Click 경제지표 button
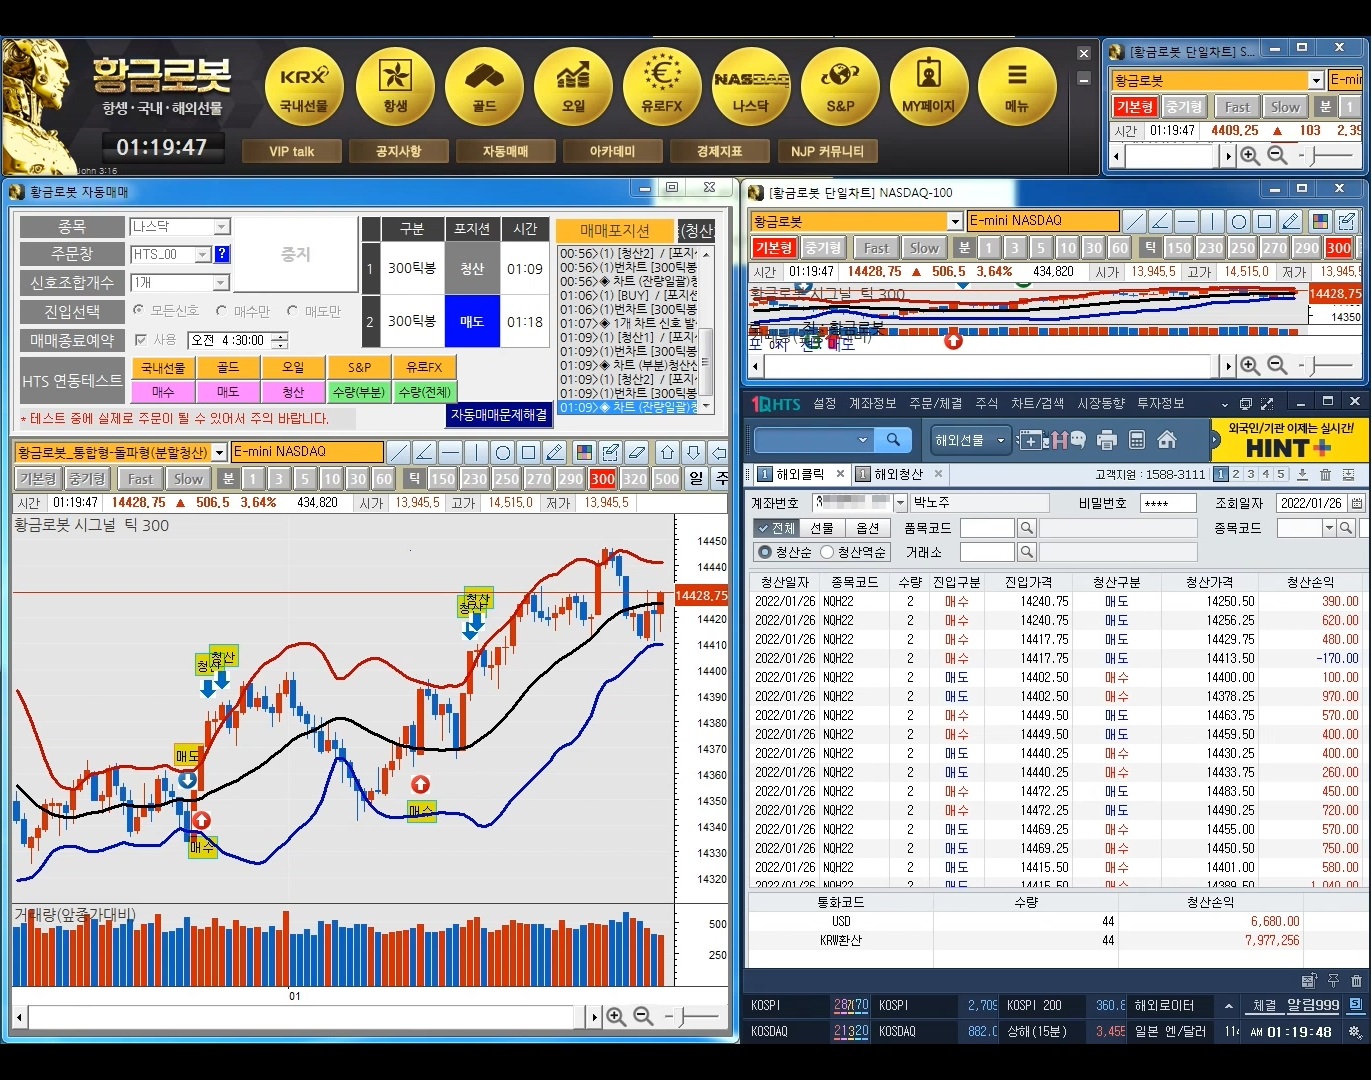This screenshot has height=1080, width=1372. coord(719,152)
